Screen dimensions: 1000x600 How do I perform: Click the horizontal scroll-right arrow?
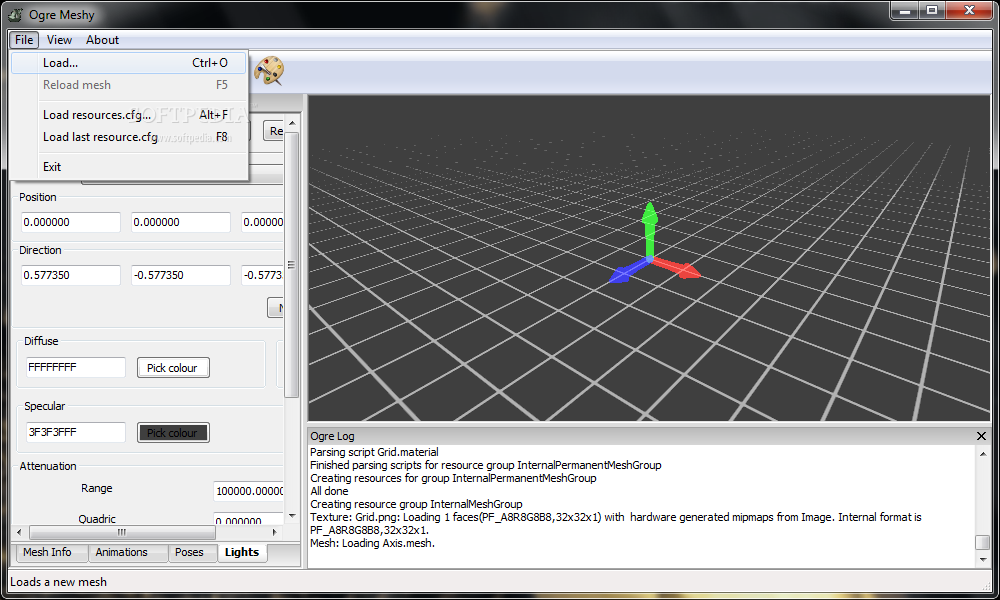[x=275, y=532]
